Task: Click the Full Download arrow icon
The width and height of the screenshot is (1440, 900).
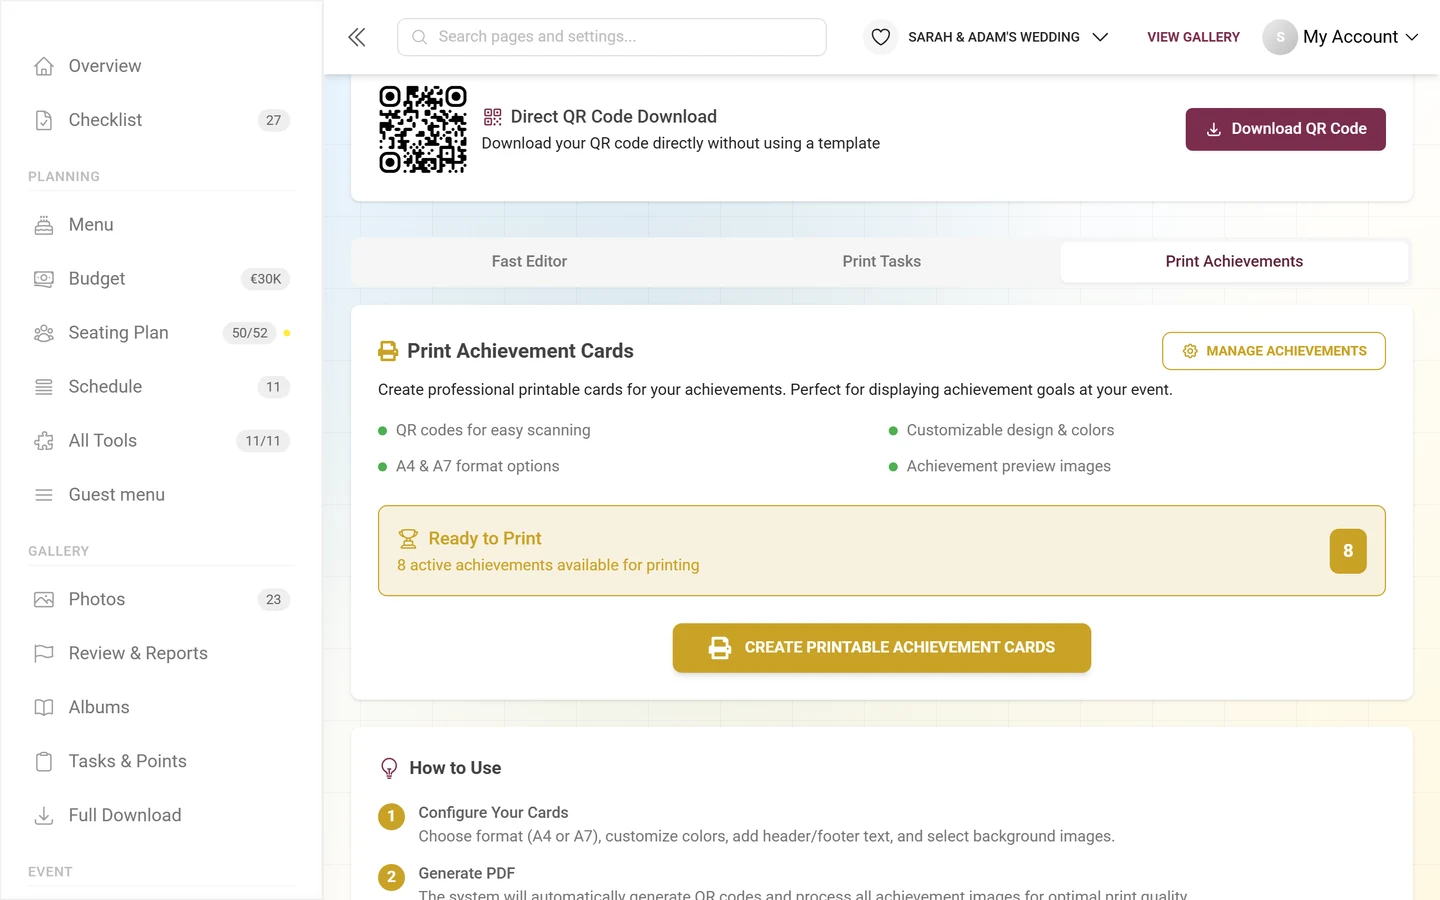Action: click(x=44, y=816)
